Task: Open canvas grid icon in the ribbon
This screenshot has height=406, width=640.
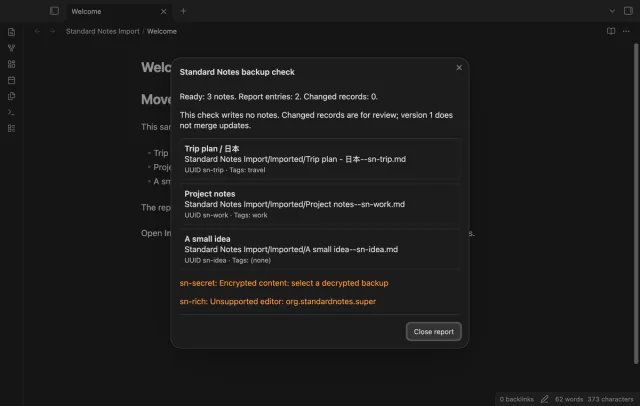Action: (x=11, y=64)
